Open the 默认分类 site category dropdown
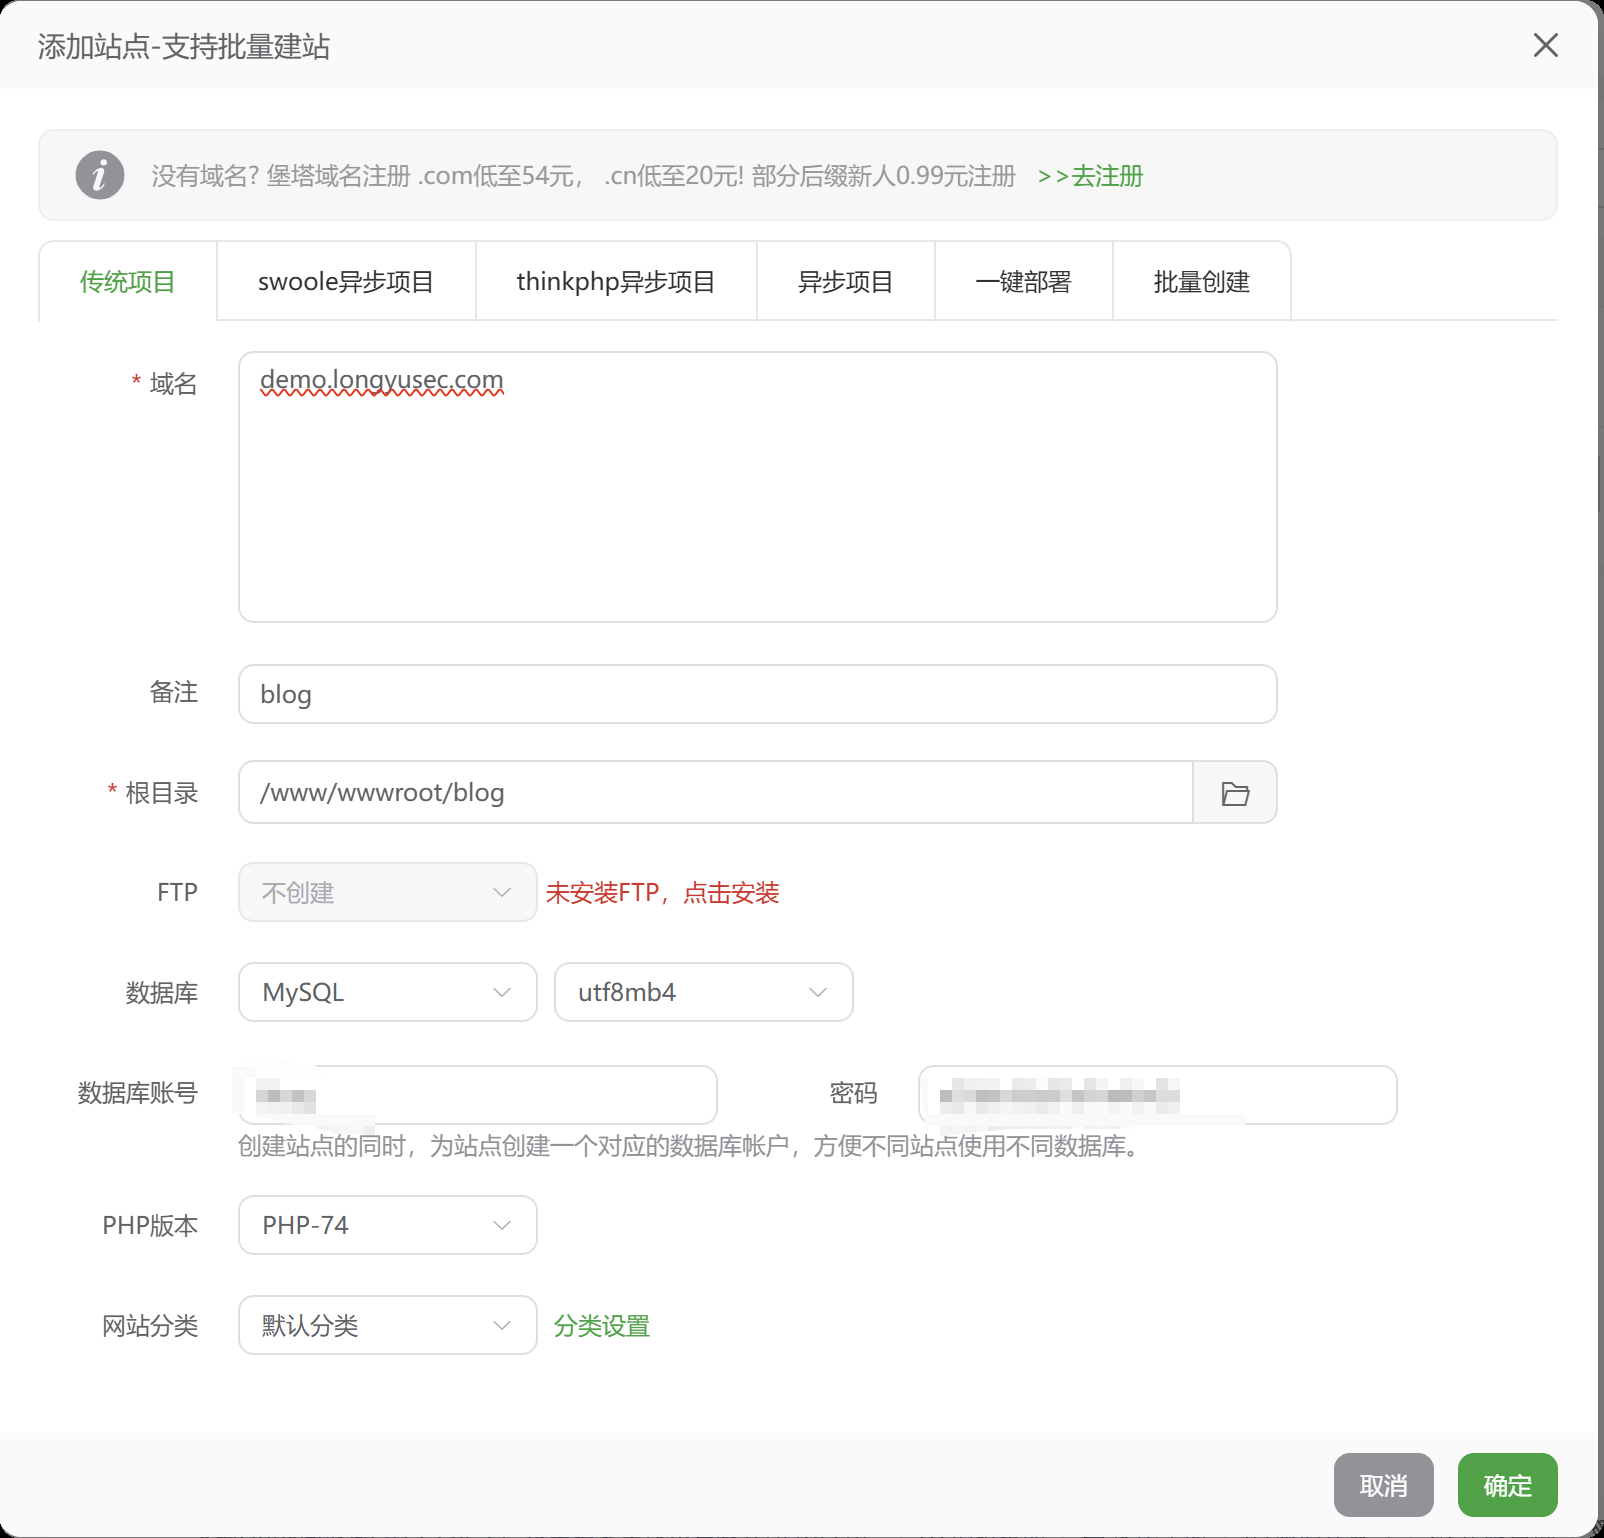The height and width of the screenshot is (1538, 1604). click(x=387, y=1325)
